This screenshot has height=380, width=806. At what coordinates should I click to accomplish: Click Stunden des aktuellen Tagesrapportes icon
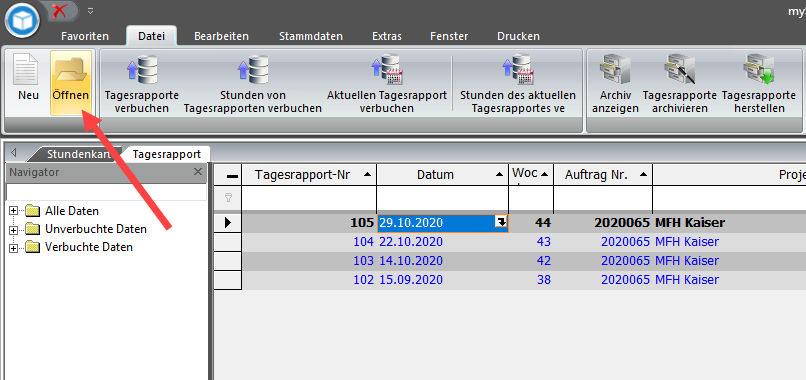click(x=518, y=69)
